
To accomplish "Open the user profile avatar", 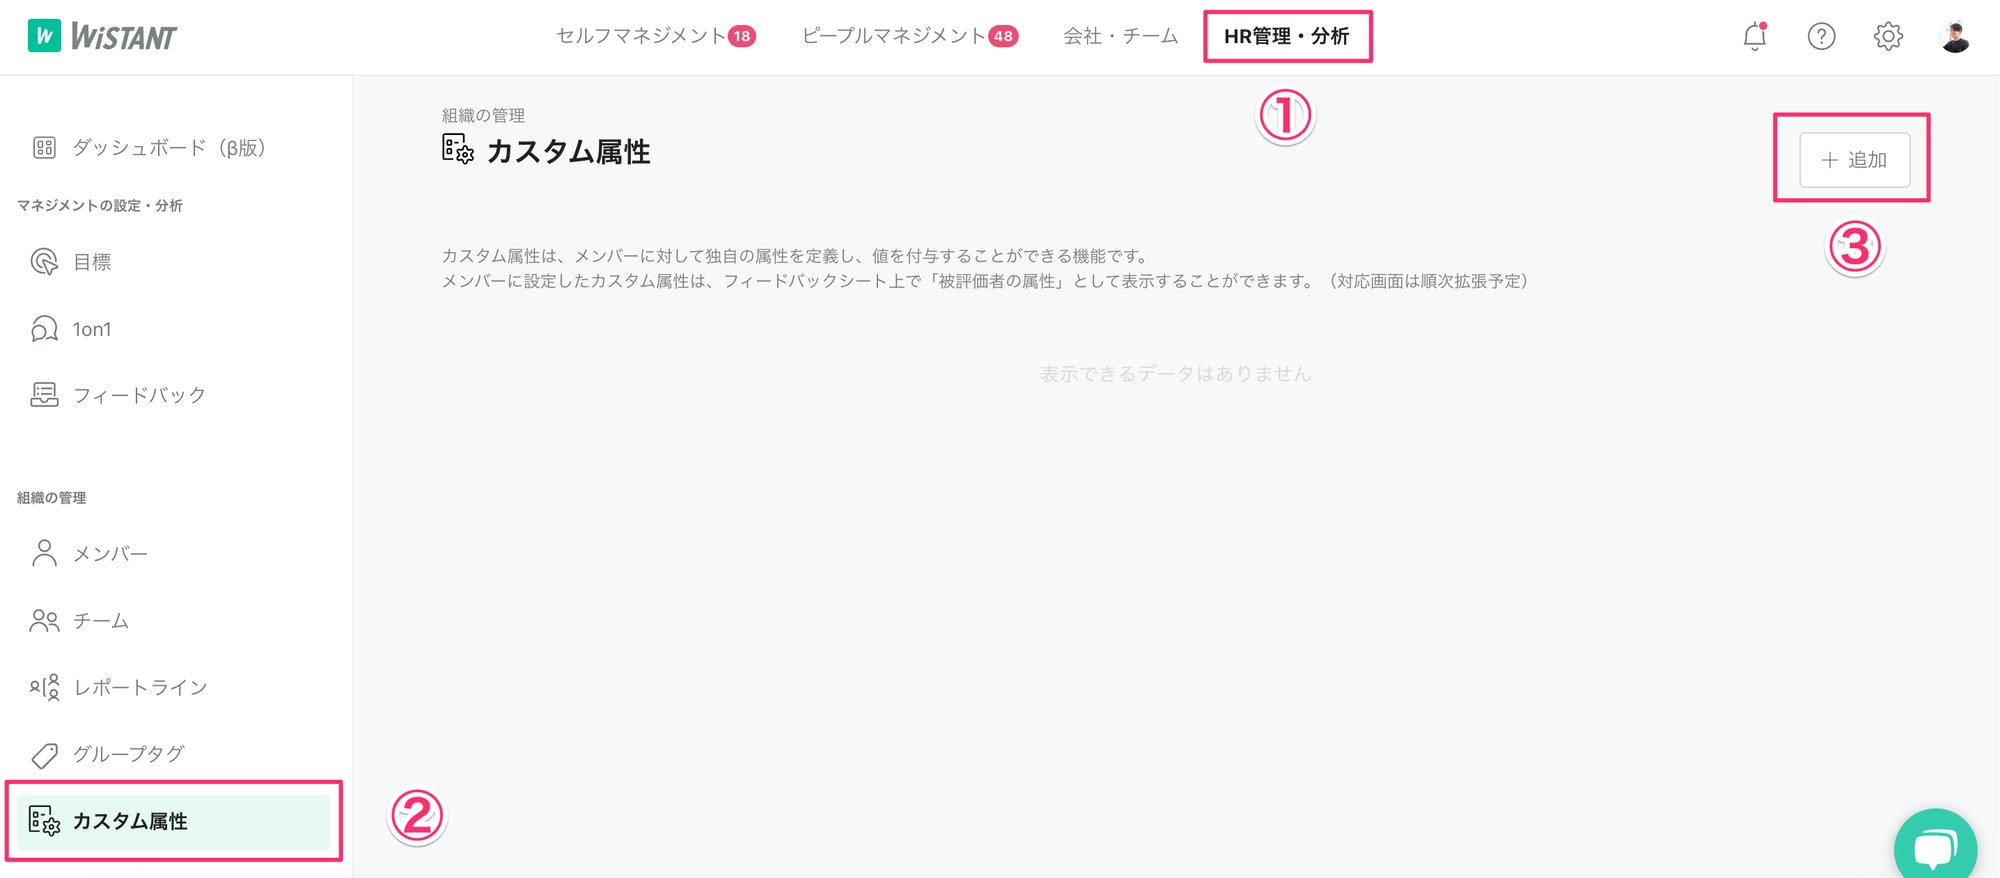I will tap(1954, 37).
